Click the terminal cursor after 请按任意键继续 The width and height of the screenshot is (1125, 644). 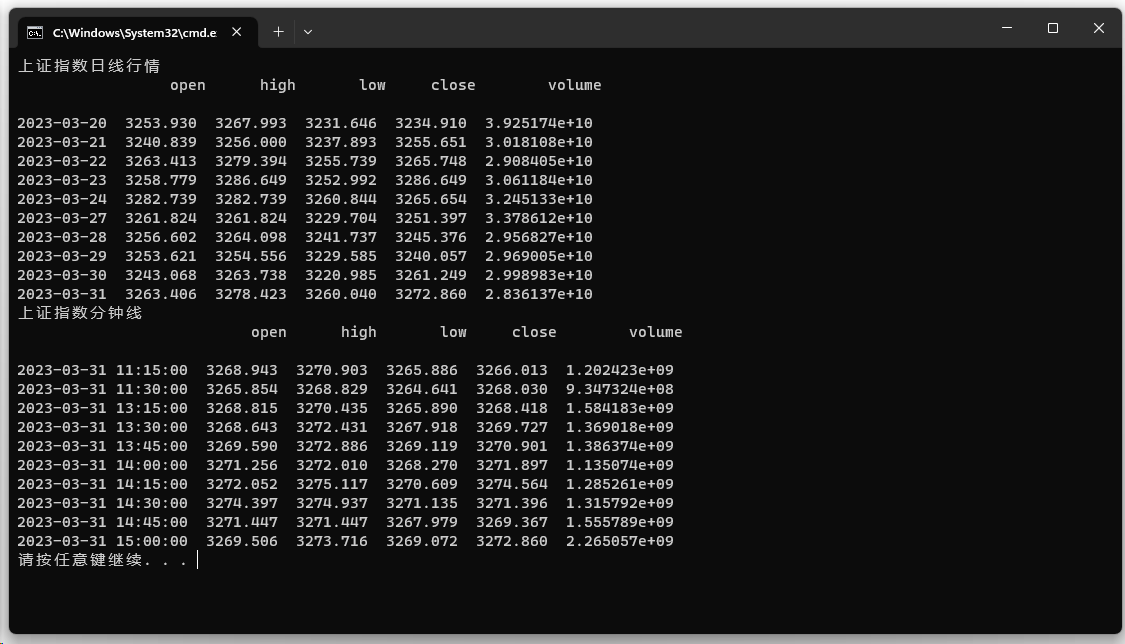pyautogui.click(x=196, y=559)
